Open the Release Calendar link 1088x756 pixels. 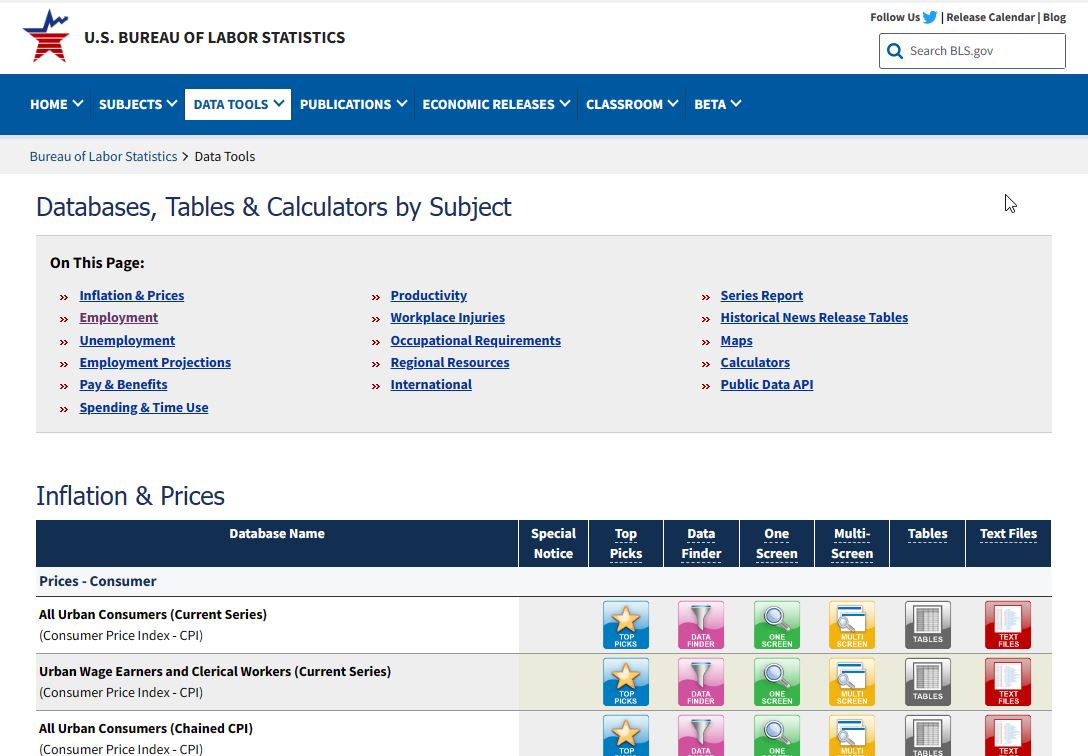[x=990, y=17]
